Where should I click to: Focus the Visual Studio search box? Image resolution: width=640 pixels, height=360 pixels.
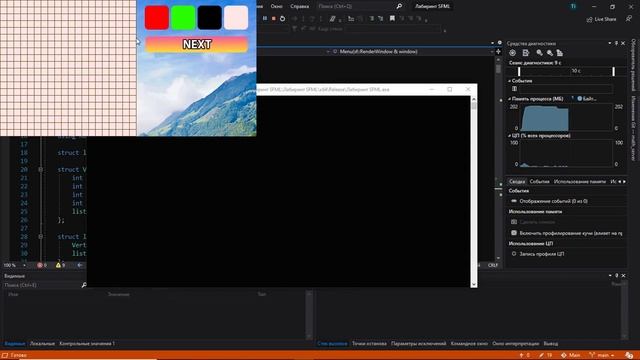(x=355, y=7)
